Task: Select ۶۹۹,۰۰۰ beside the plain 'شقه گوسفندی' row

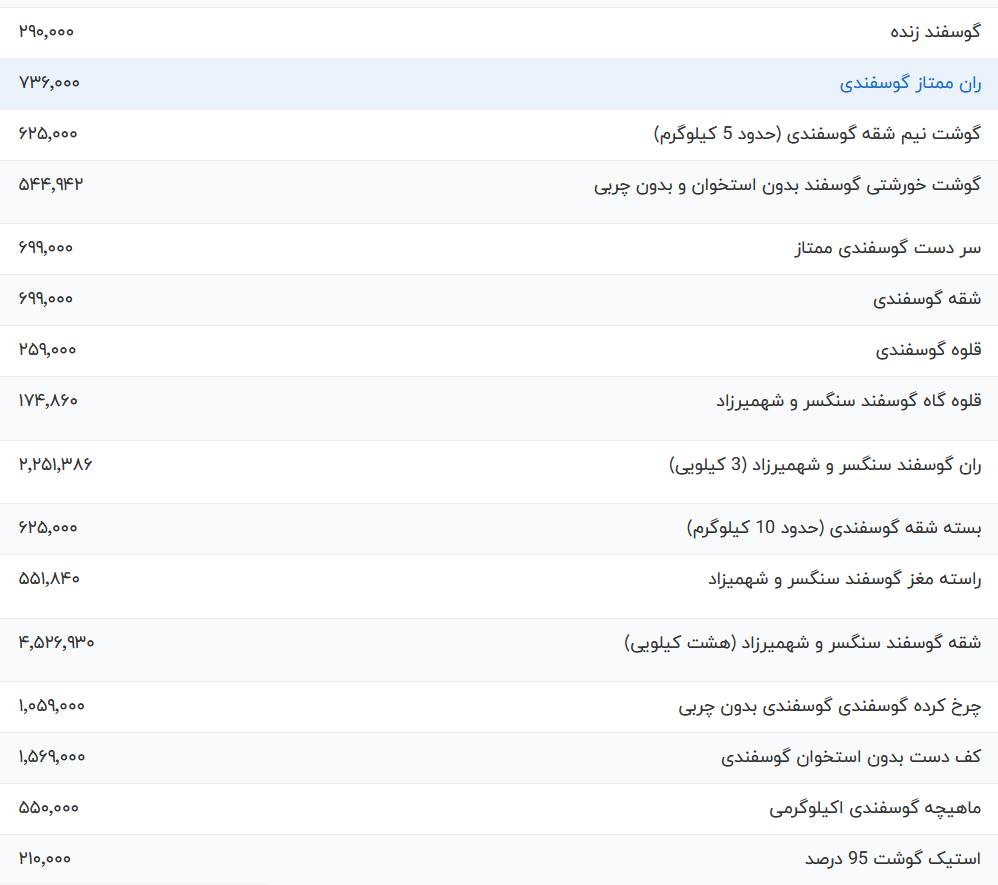Action: coord(46,299)
